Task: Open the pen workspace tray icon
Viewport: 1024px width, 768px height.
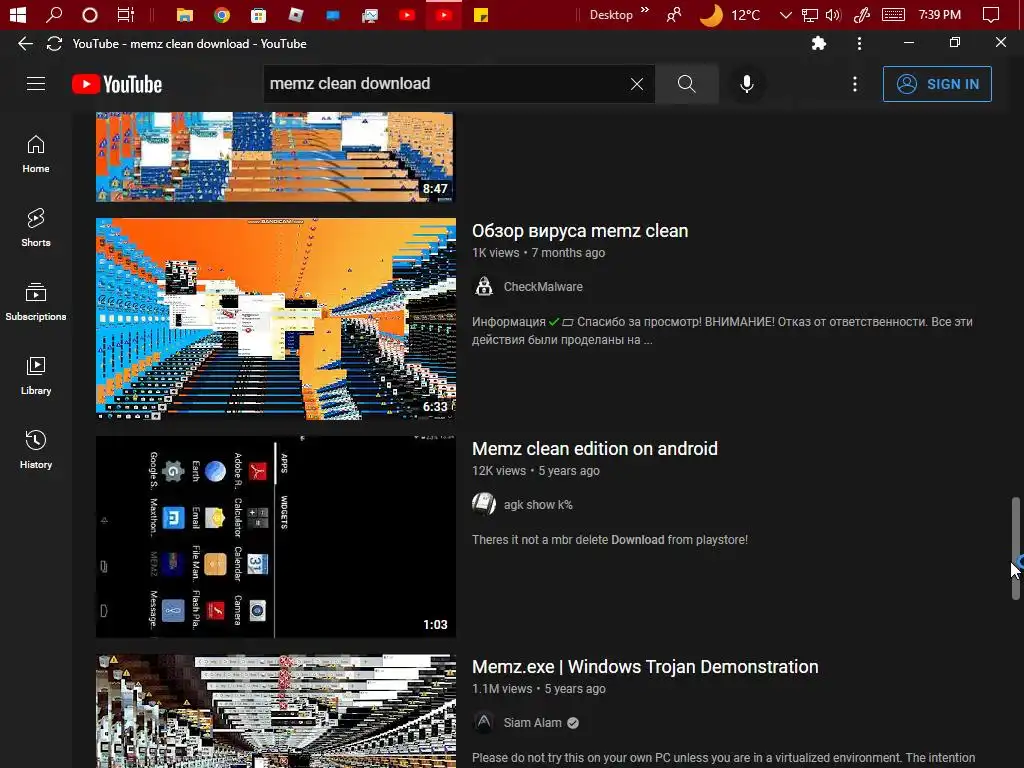Action: pyautogui.click(x=861, y=14)
